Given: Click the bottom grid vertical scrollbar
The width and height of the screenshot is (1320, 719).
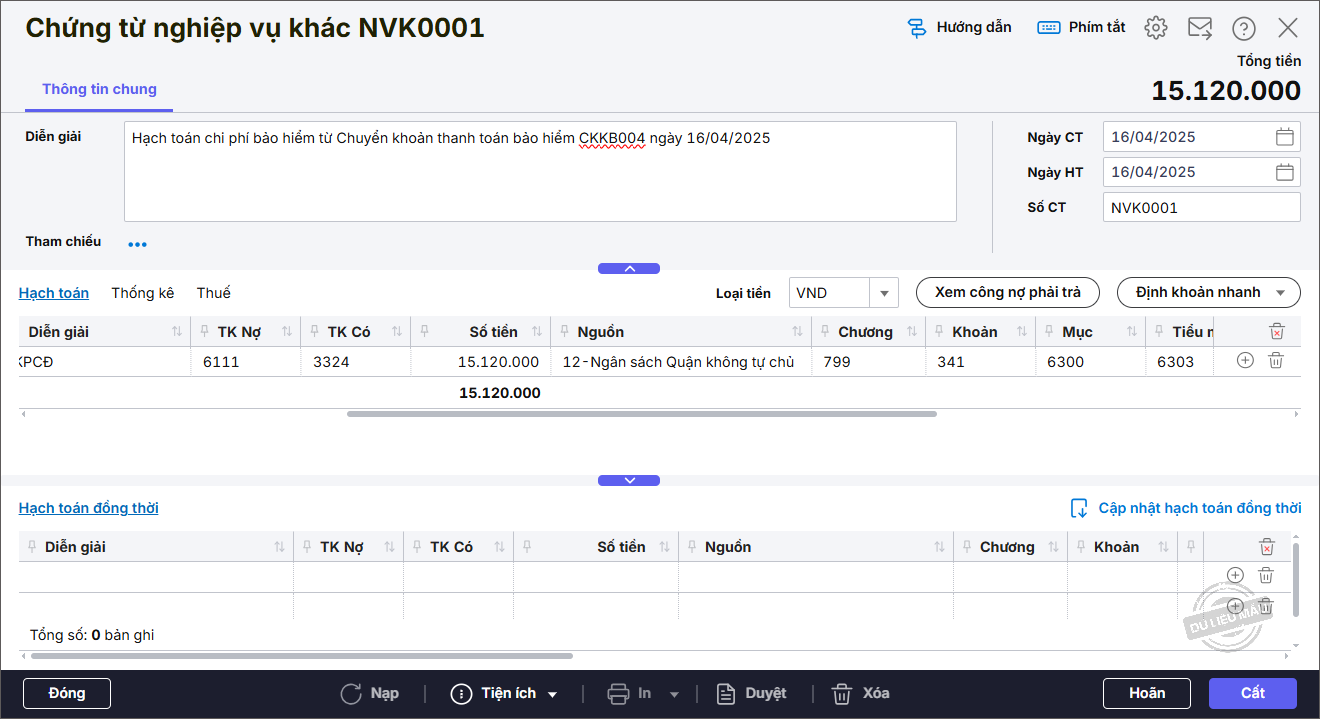Looking at the screenshot, I should pyautogui.click(x=1296, y=580).
